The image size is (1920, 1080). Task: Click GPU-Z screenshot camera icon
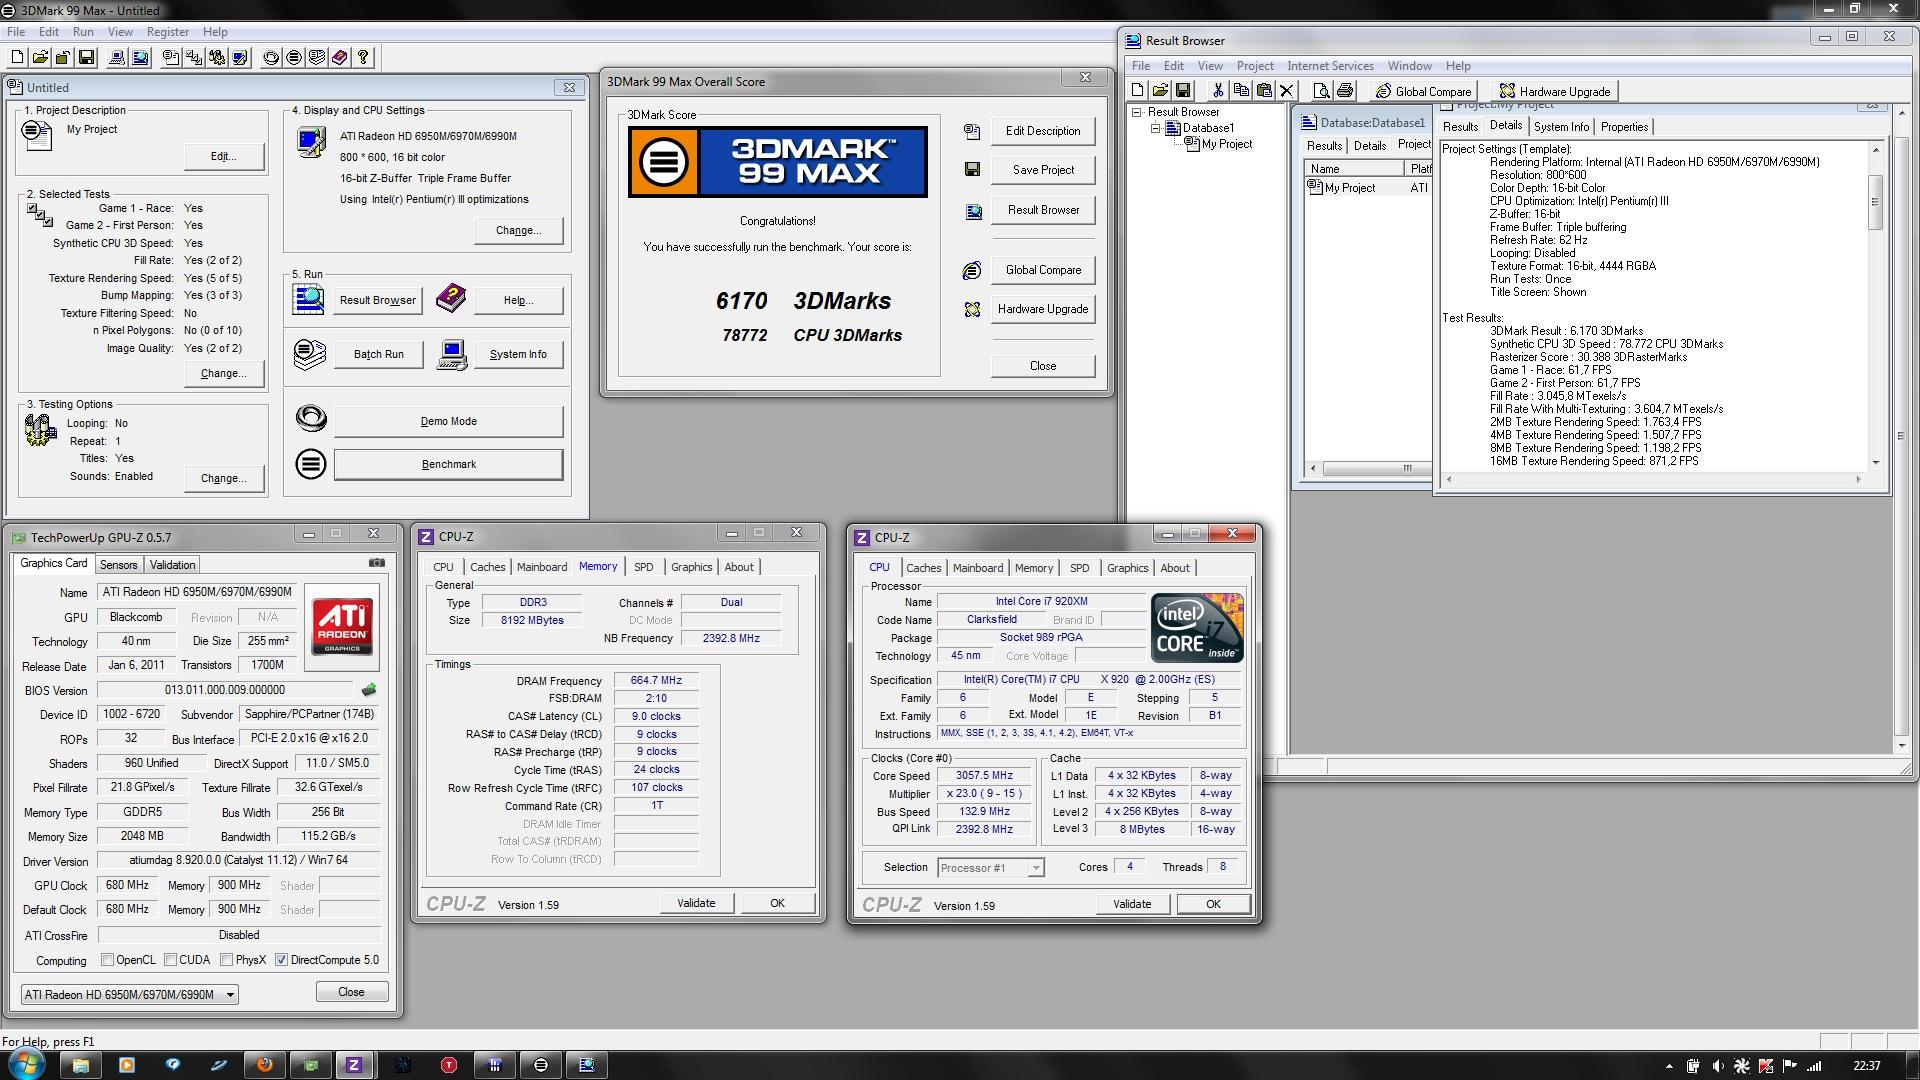377,563
